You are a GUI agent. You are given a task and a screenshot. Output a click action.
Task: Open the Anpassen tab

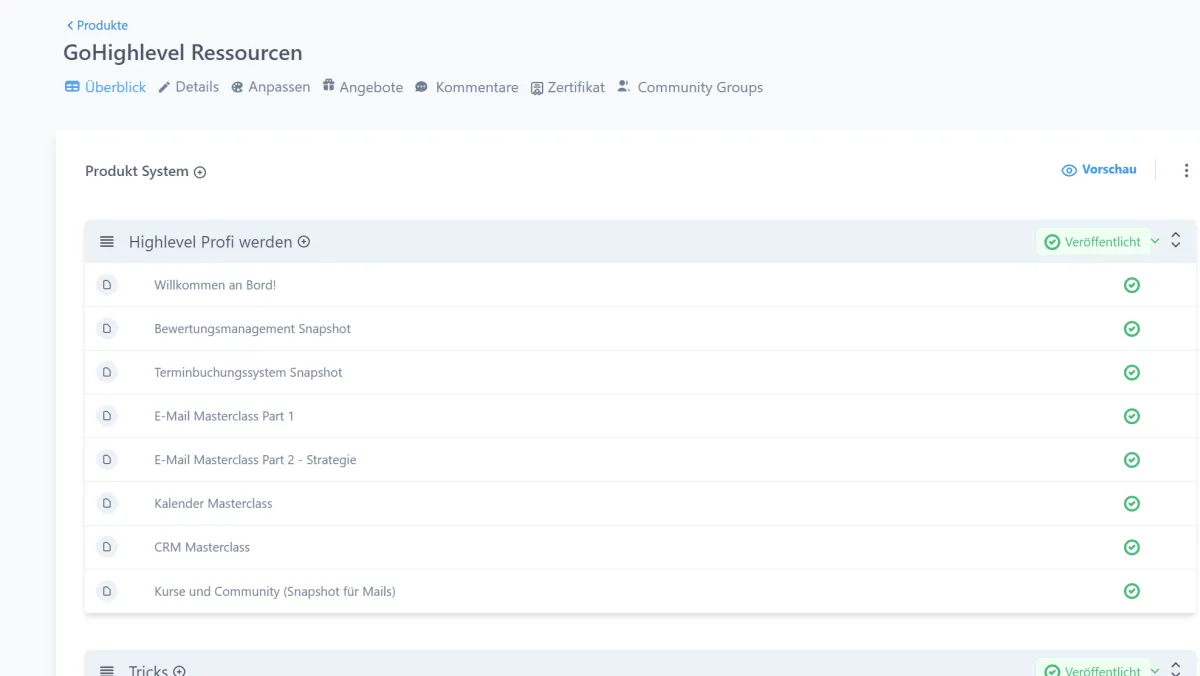pos(270,87)
